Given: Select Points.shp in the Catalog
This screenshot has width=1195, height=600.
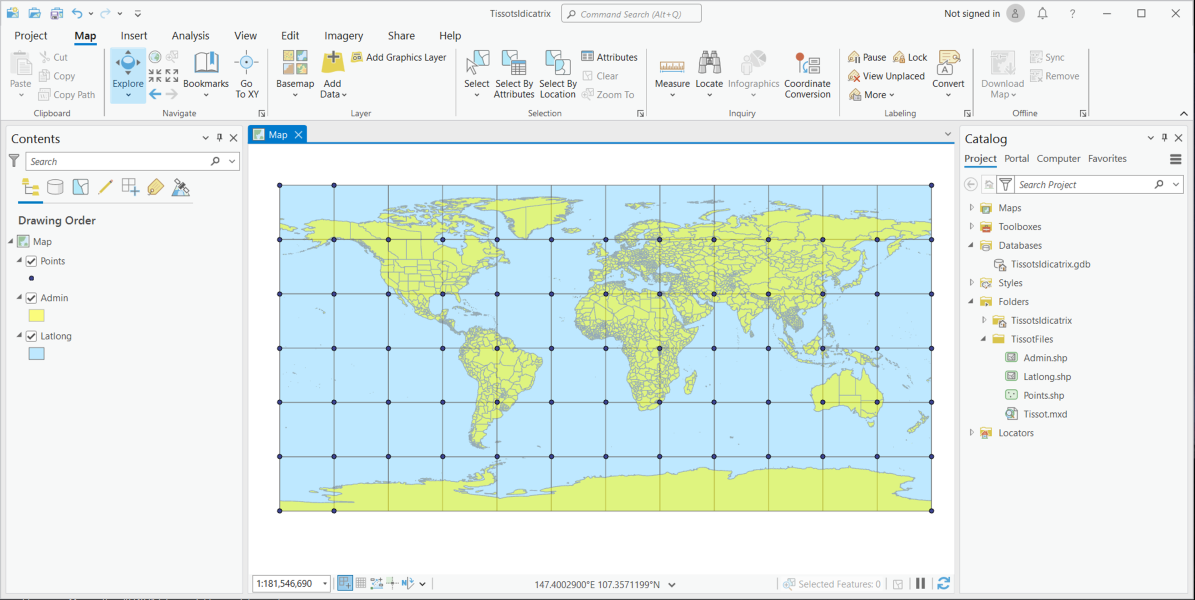Looking at the screenshot, I should [1043, 396].
